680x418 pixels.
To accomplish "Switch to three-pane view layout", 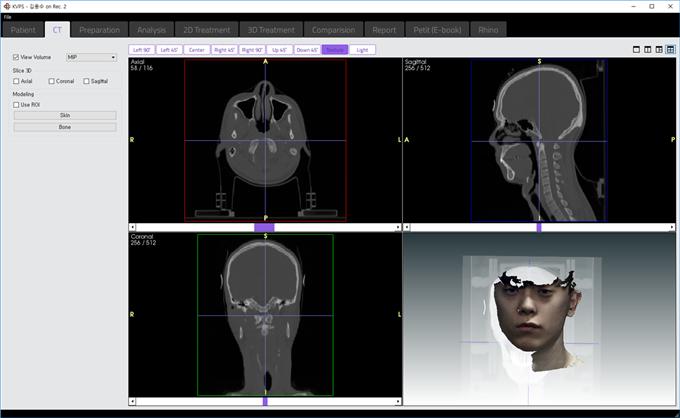I will [x=659, y=50].
